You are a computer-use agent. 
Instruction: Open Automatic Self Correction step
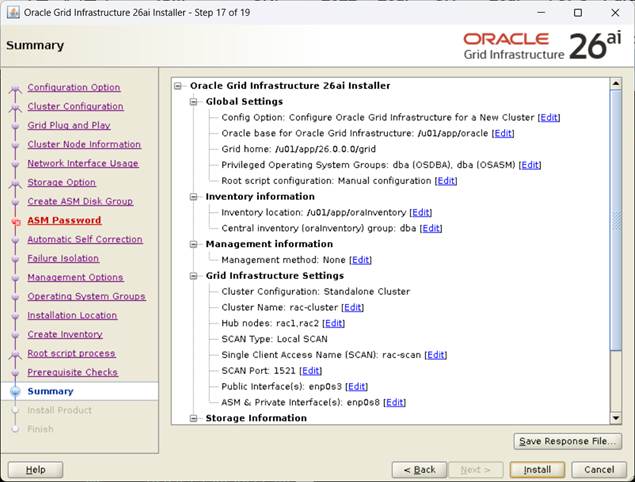85,239
